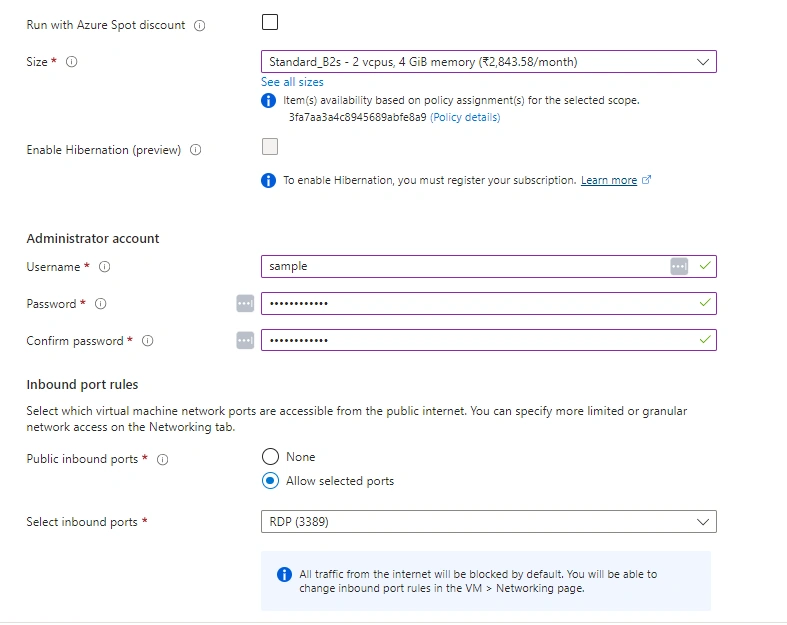Click green checkmark in Confirm password field
The image size is (787, 625).
[x=705, y=340]
